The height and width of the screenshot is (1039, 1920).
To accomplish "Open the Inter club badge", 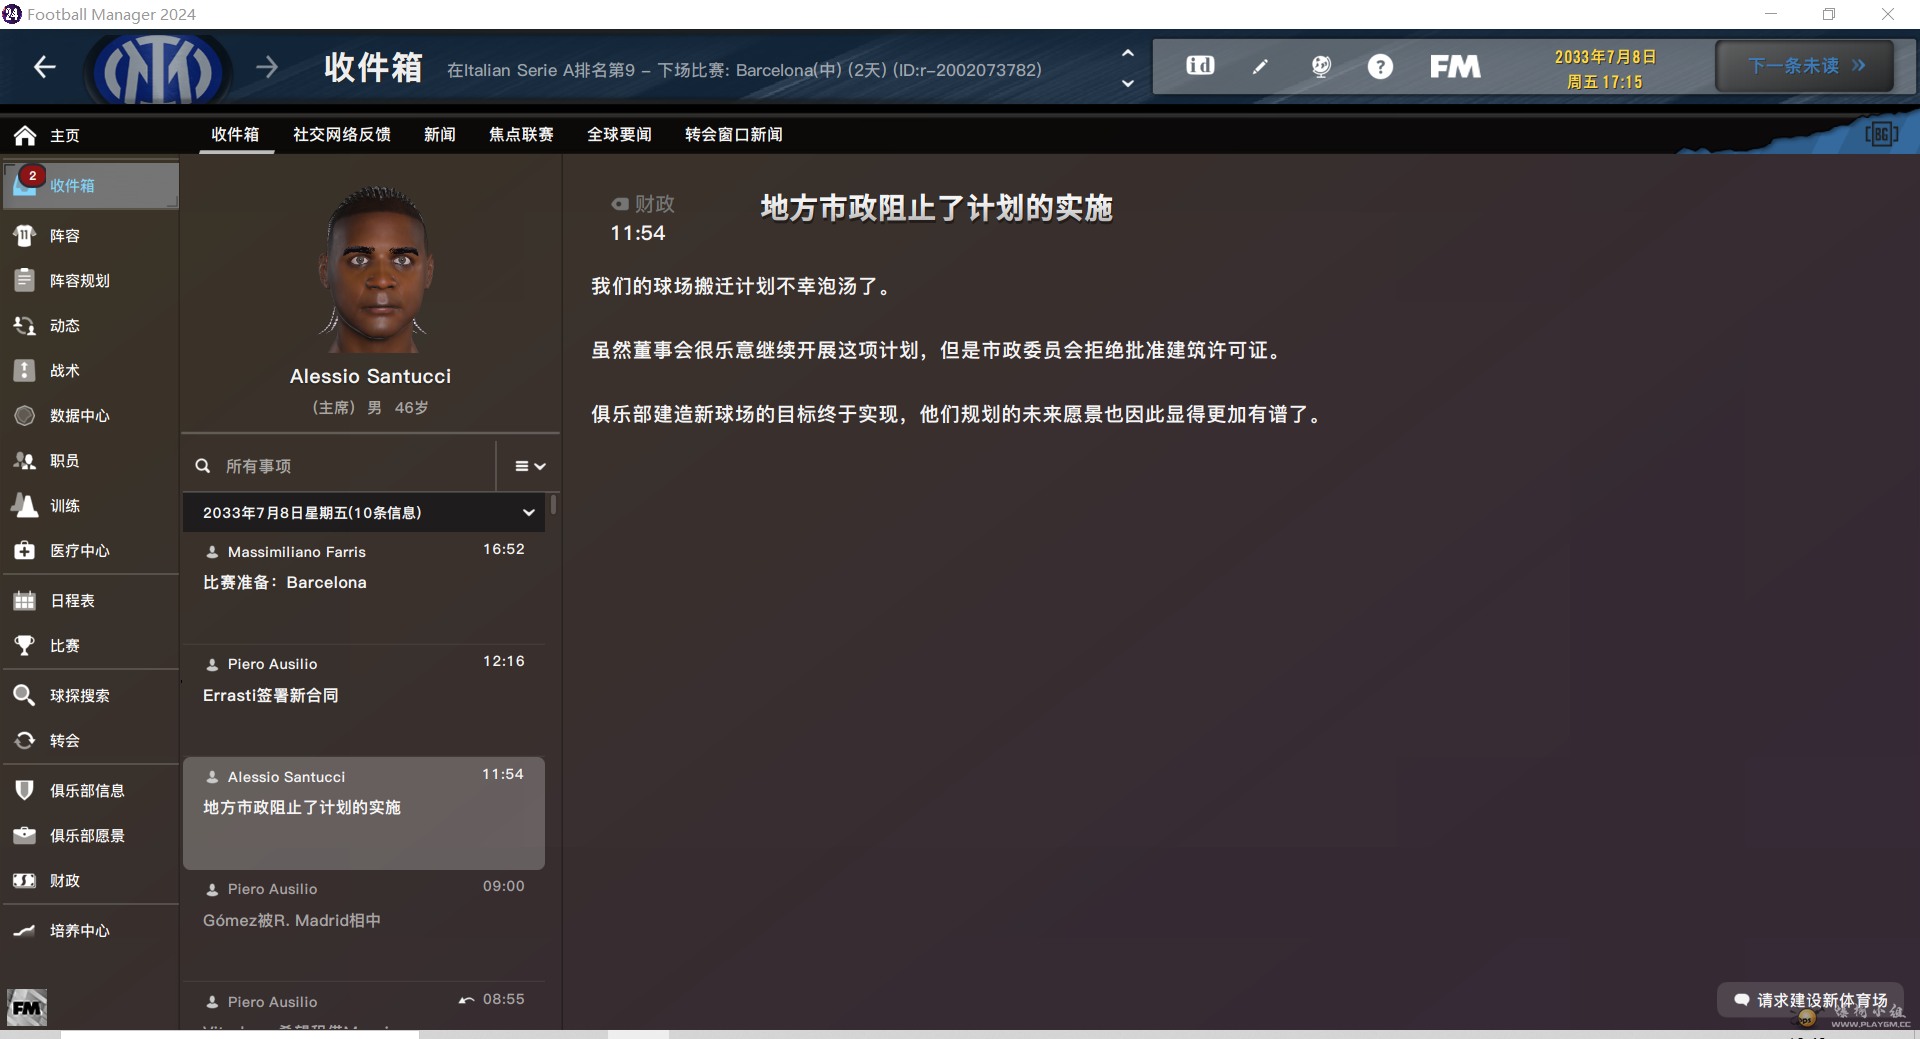I will coord(159,69).
